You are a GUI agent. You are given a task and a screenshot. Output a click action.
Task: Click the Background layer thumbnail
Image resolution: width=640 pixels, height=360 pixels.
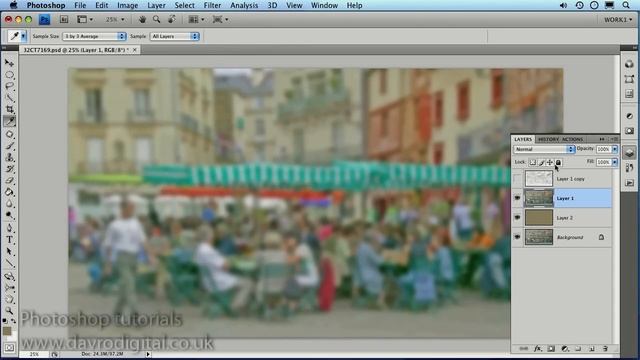click(x=538, y=237)
